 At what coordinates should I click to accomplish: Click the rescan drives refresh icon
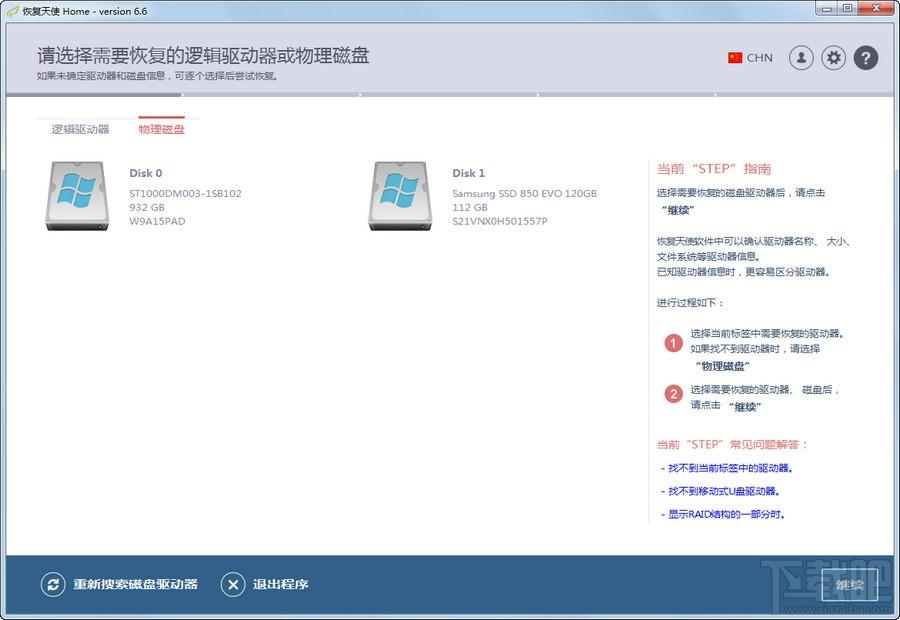(52, 585)
